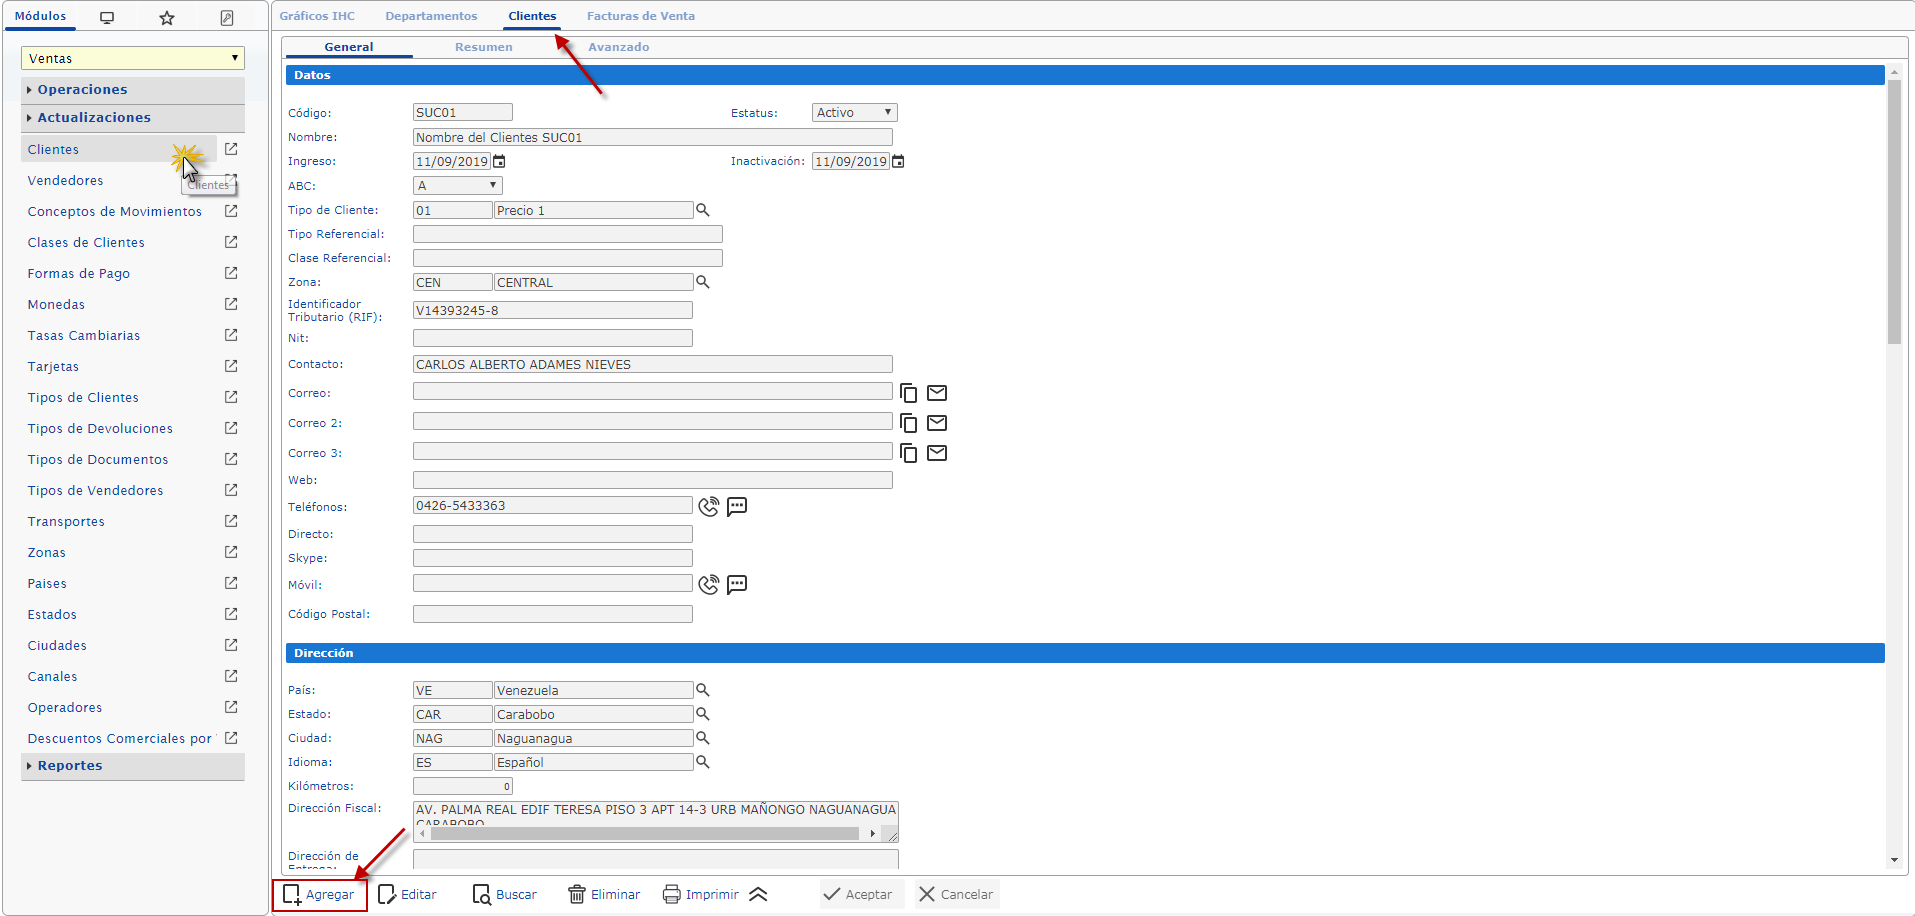Select the Avanzado sub-tab
The image size is (1915, 916).
[x=619, y=47]
